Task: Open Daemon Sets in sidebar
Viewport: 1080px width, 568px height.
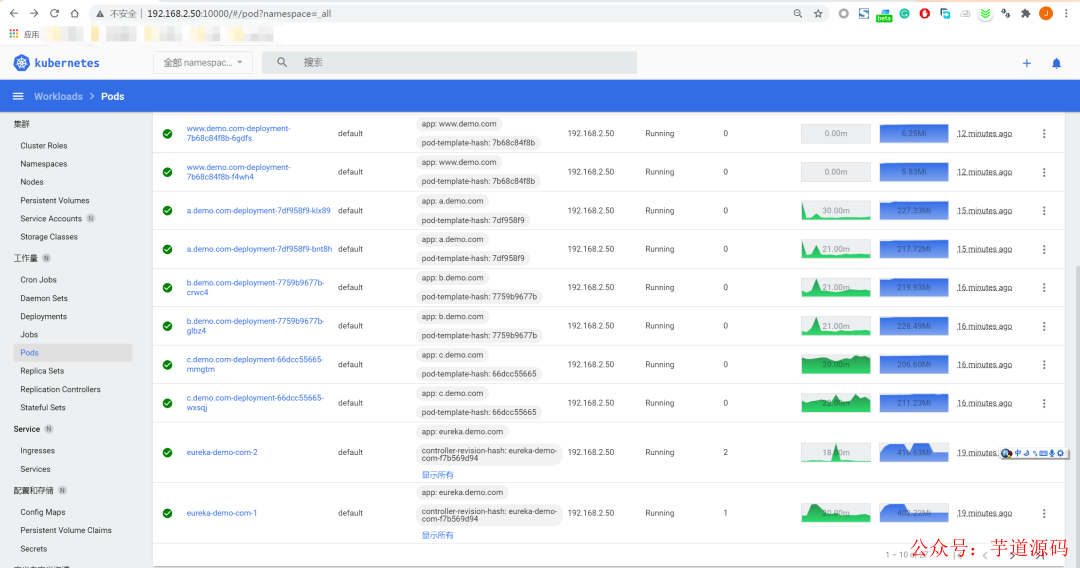Action: tap(44, 298)
